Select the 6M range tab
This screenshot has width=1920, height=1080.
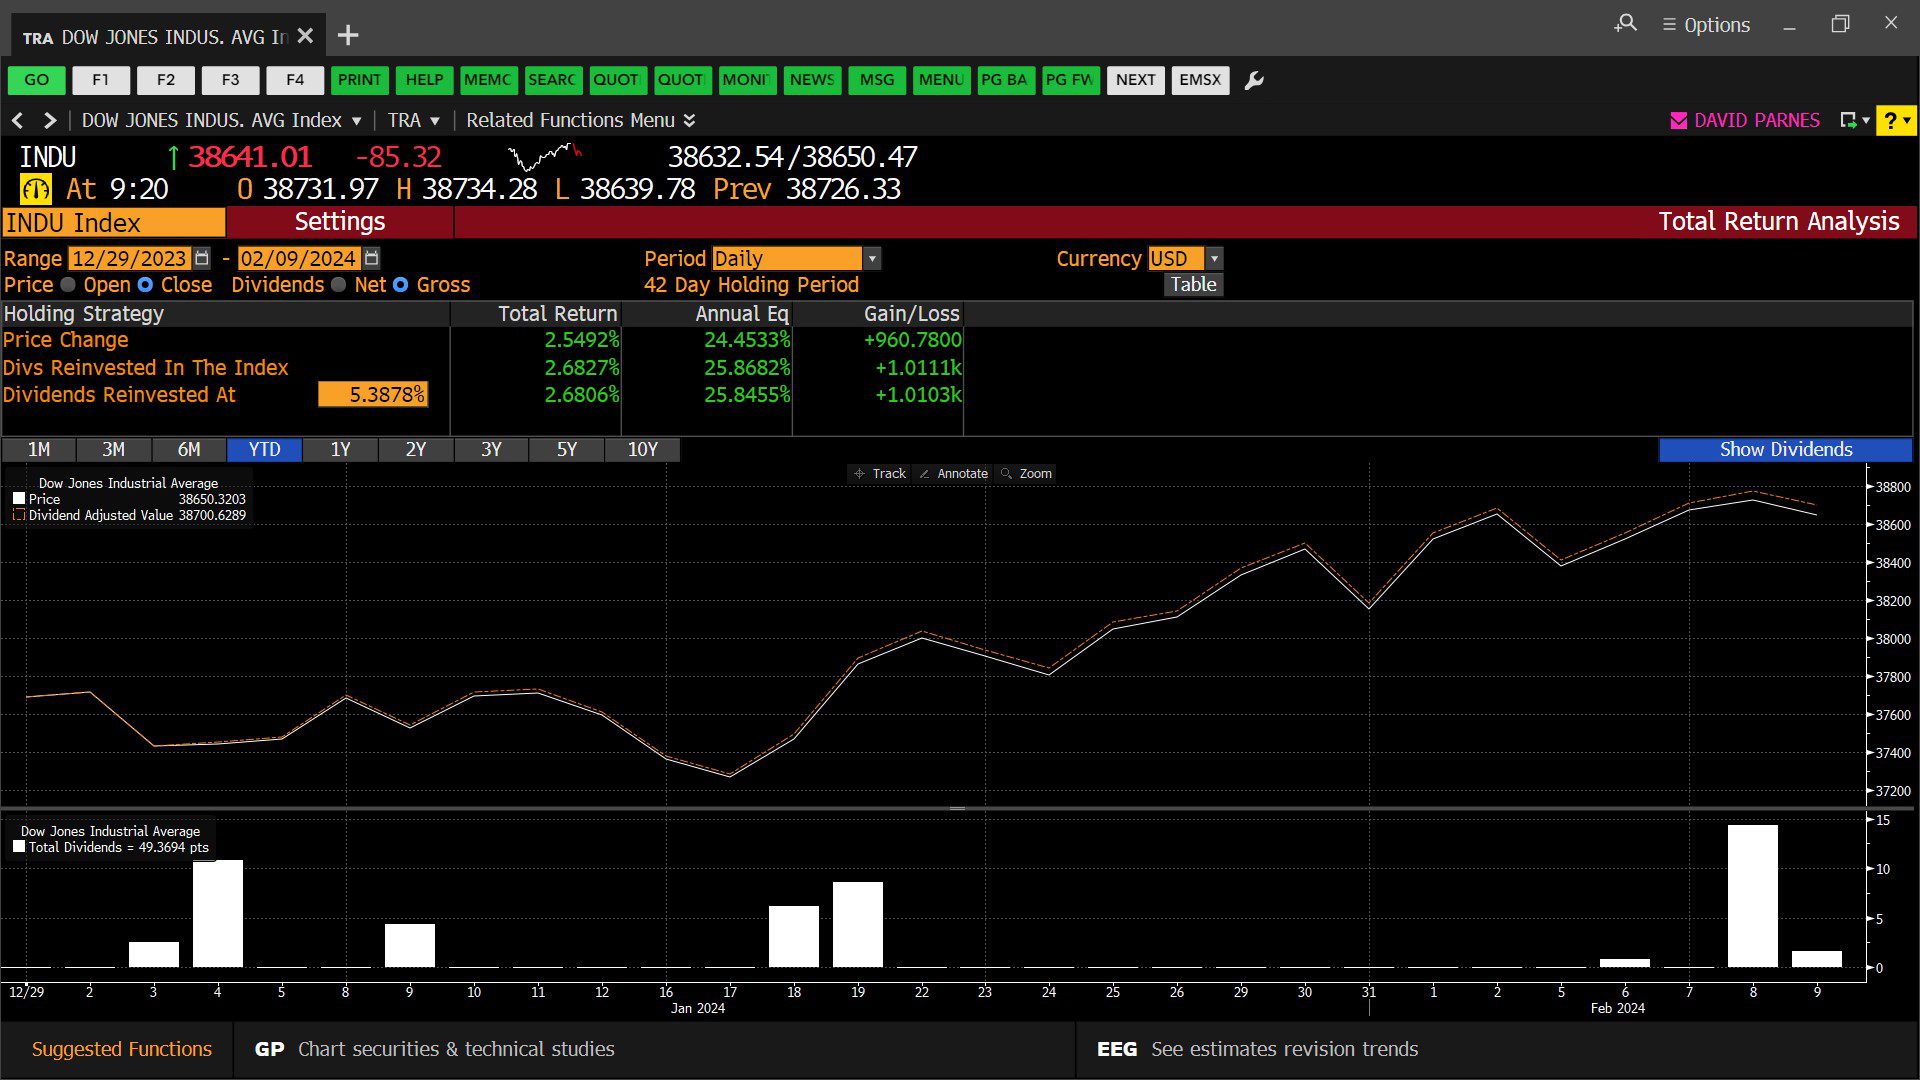pos(189,450)
